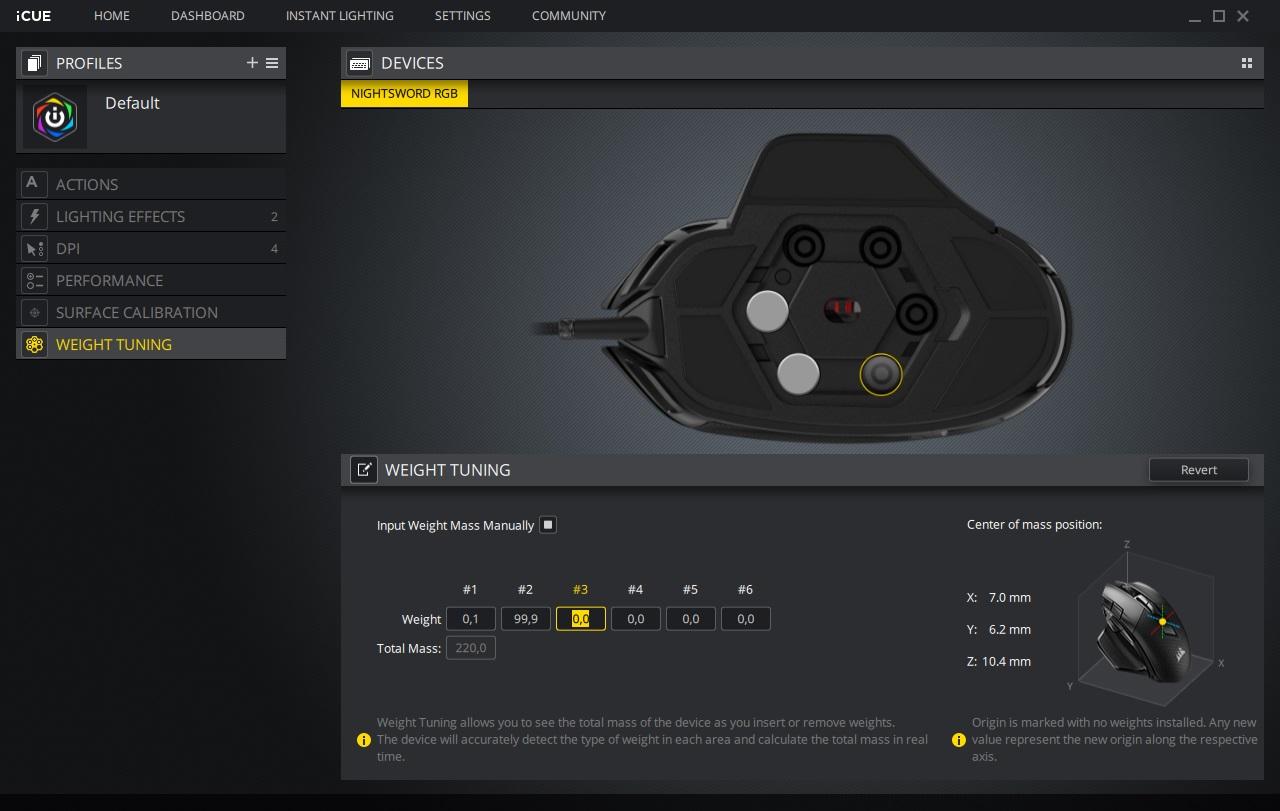Toggle the devices grid view icon
1280x811 pixels.
pos(1247,63)
